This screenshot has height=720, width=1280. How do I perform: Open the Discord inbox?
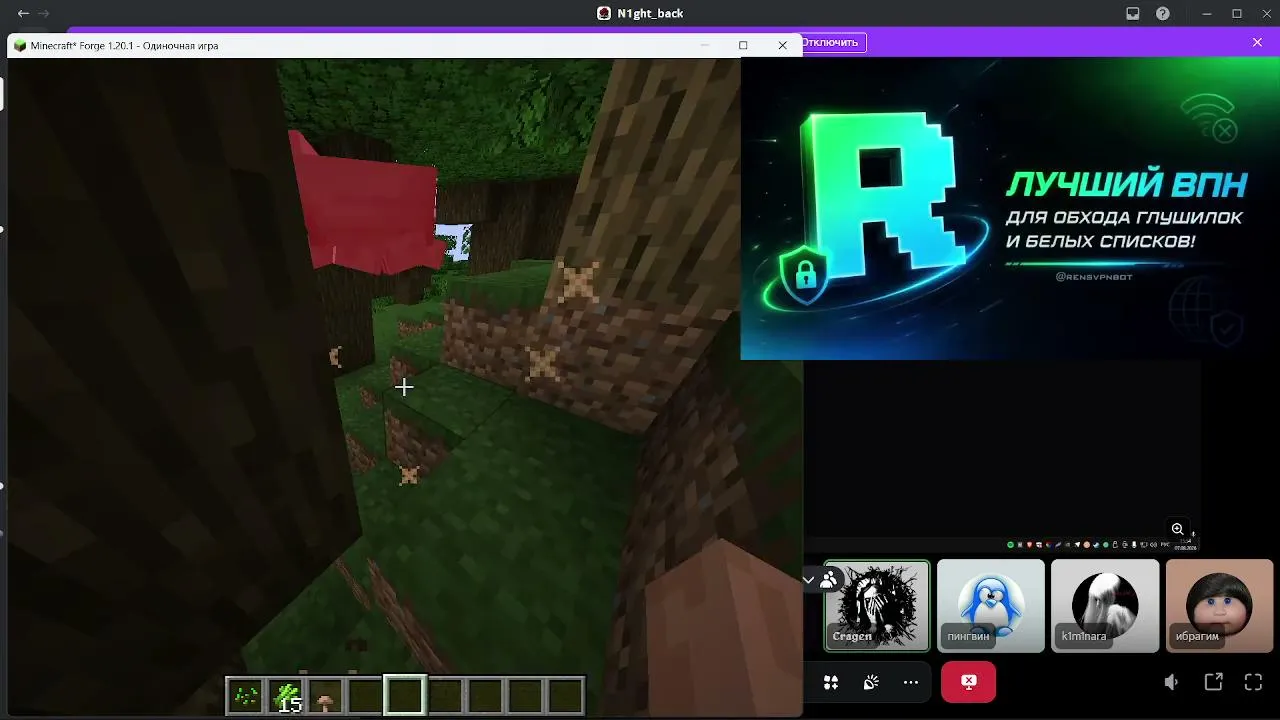pos(1133,14)
